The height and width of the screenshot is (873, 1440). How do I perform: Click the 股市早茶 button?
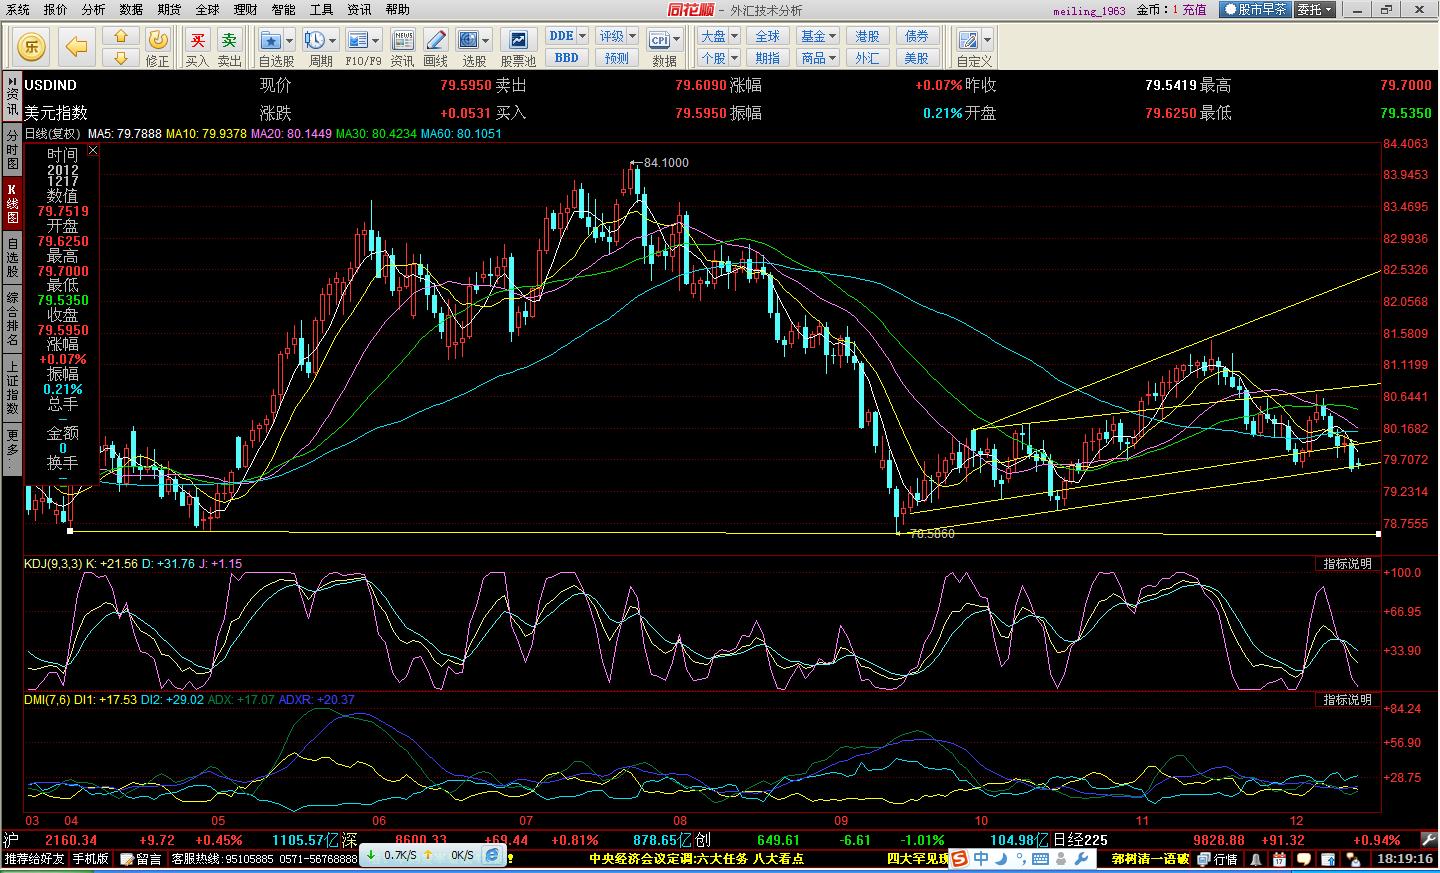point(1256,9)
